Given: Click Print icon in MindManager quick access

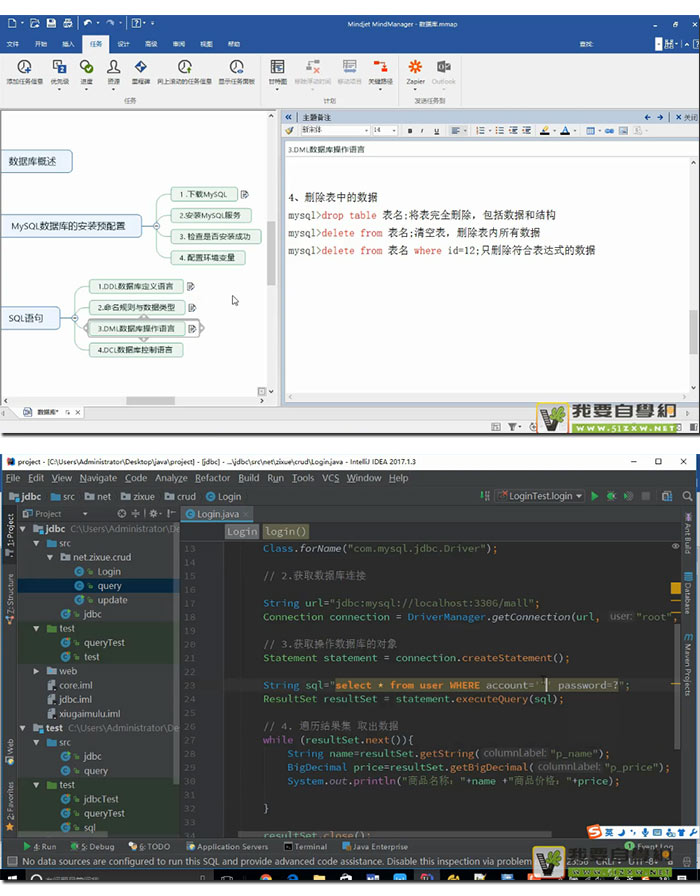Looking at the screenshot, I should pyautogui.click(x=67, y=23).
